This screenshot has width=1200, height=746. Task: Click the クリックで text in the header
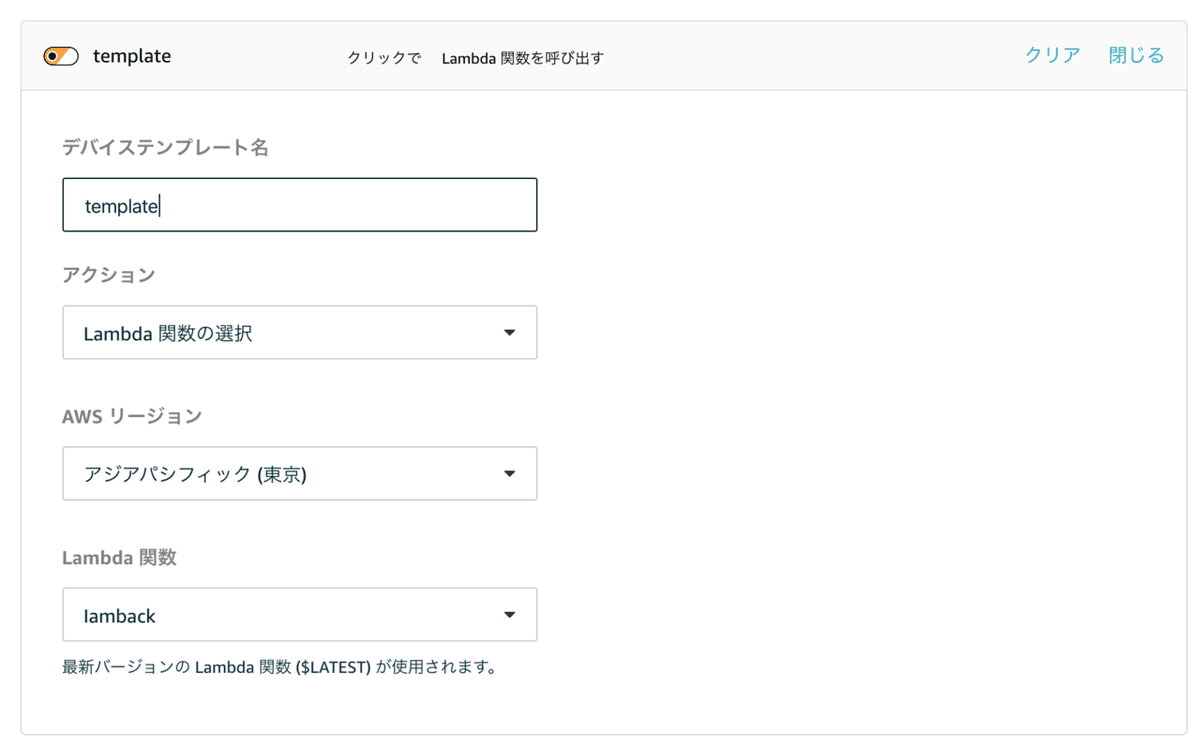pyautogui.click(x=384, y=58)
